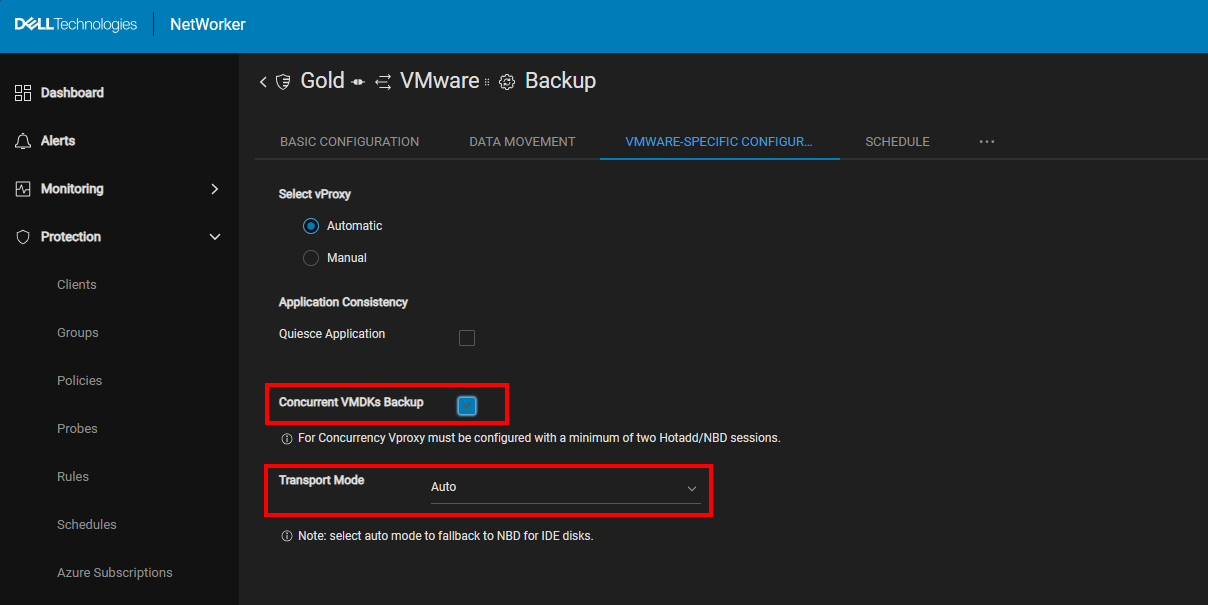Open Azure Subscriptions under Protection
This screenshot has width=1208, height=605.
tap(115, 573)
